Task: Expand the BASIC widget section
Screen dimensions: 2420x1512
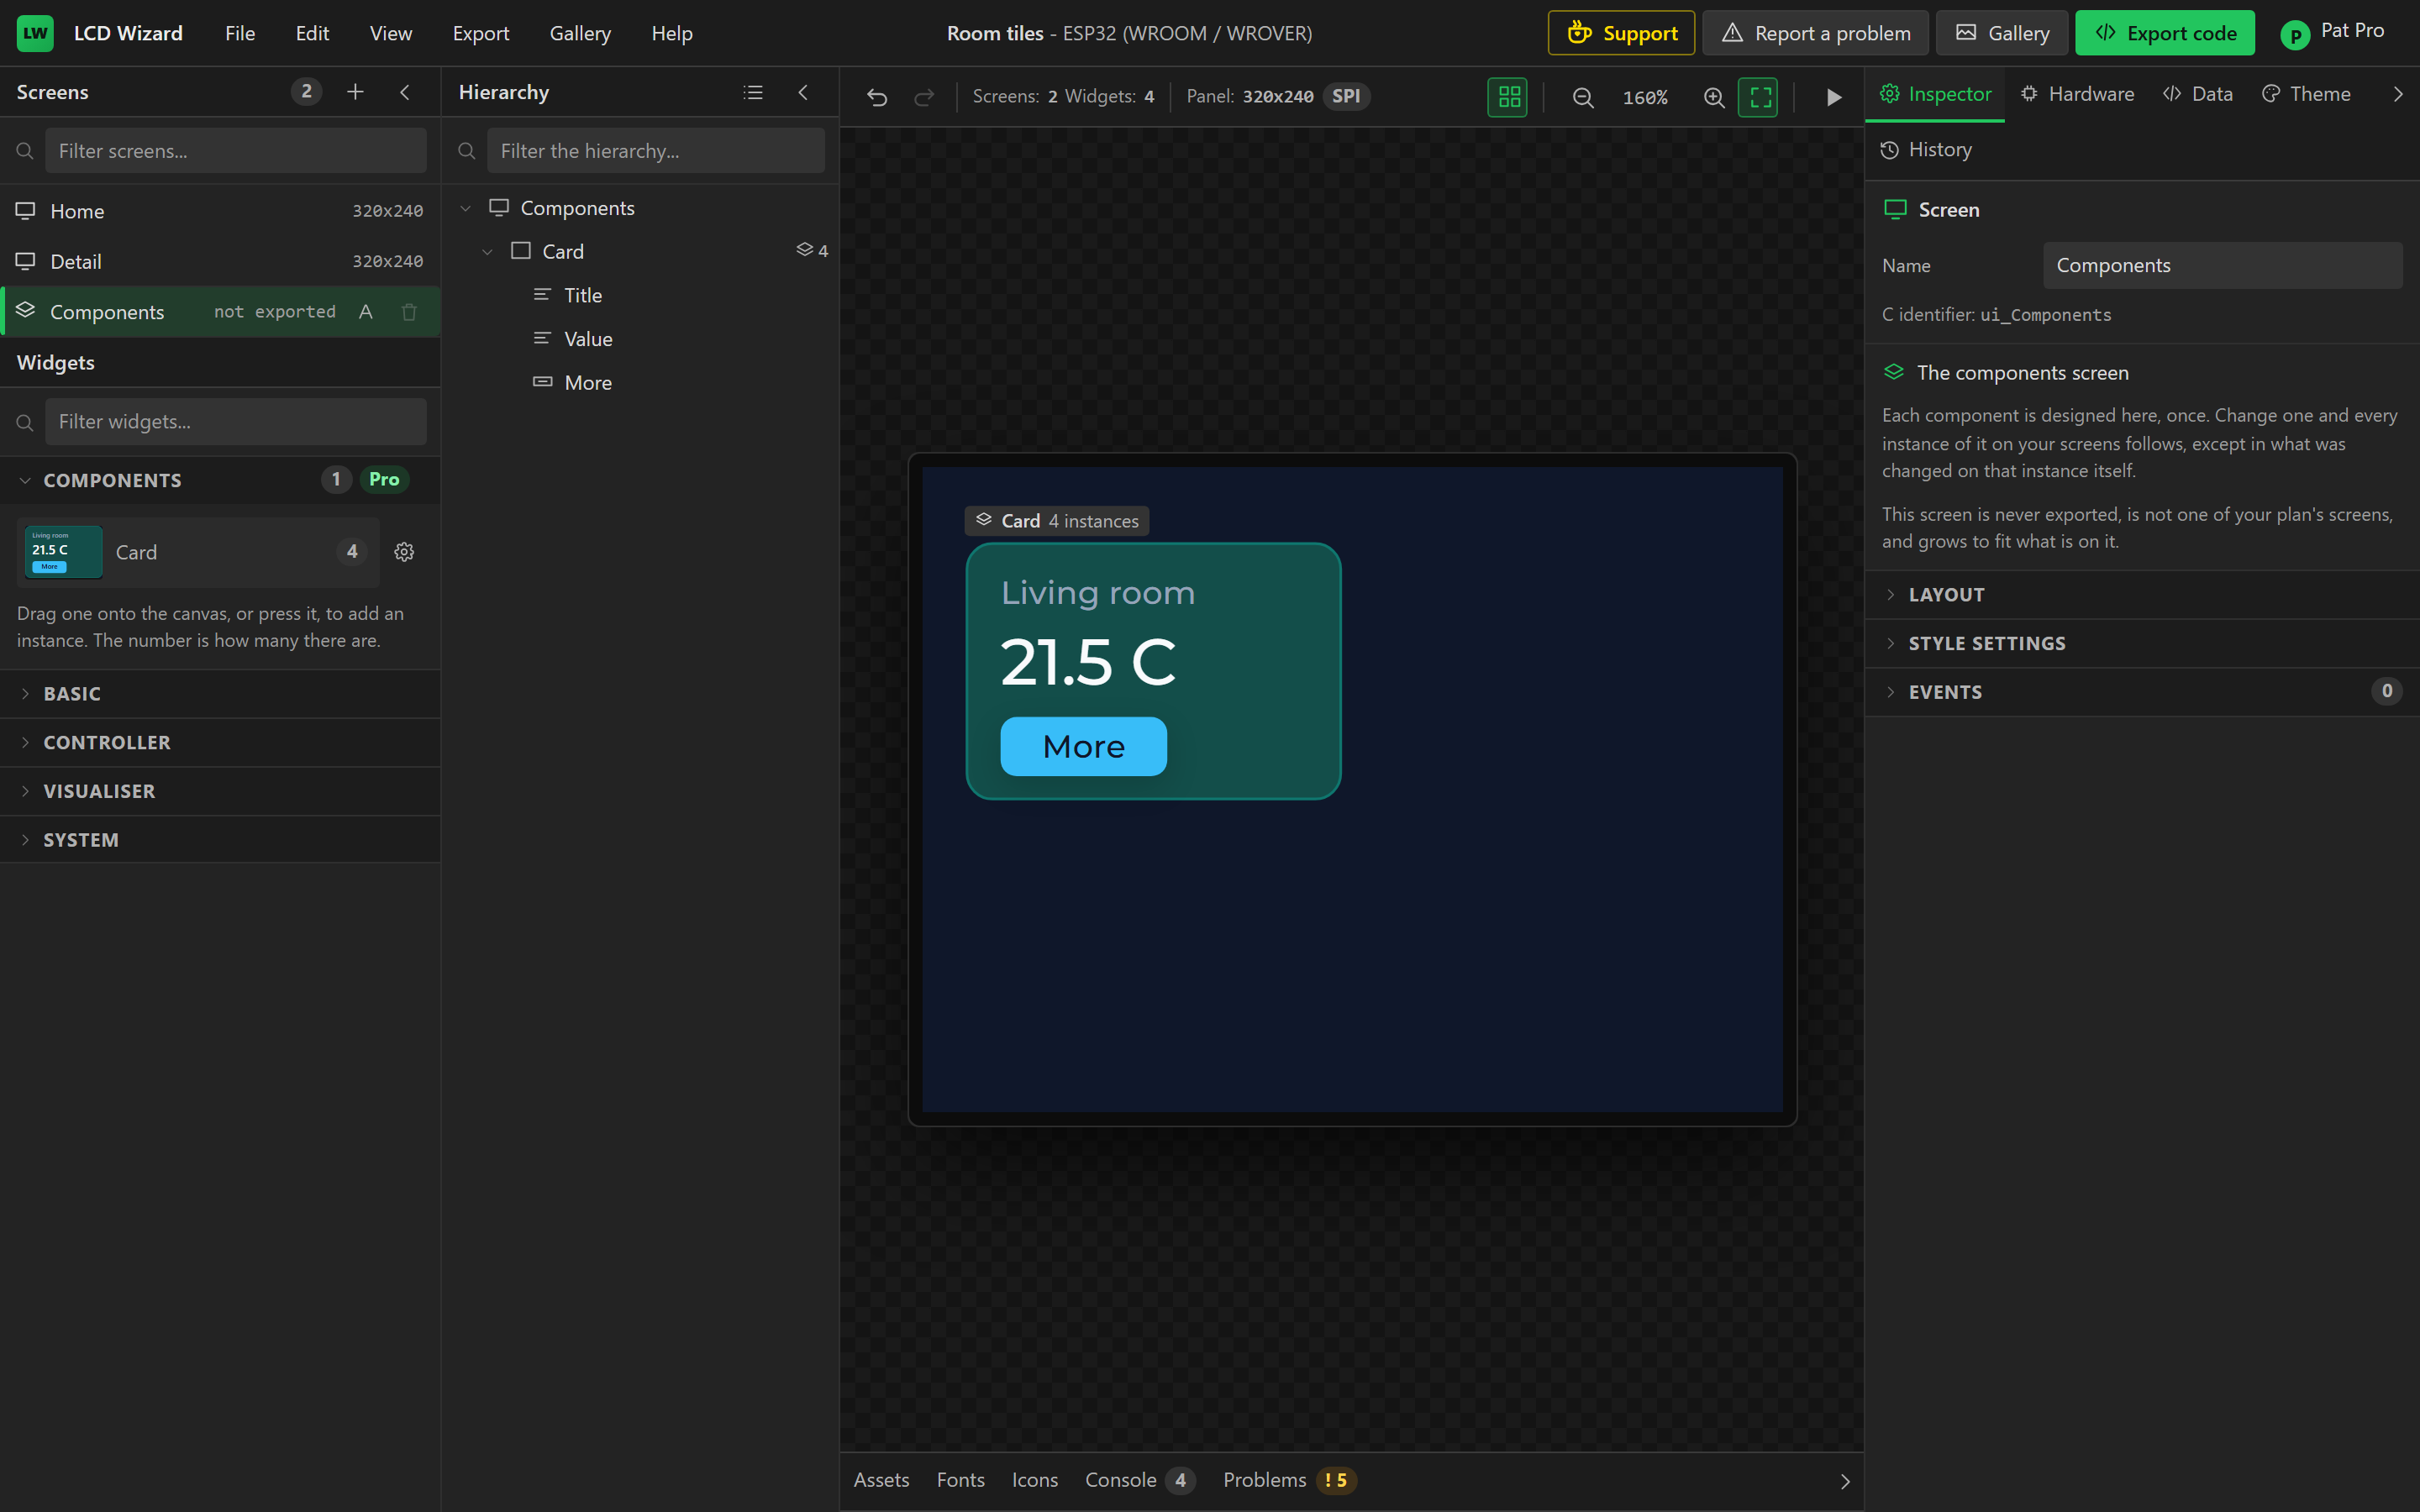Action: 220,694
